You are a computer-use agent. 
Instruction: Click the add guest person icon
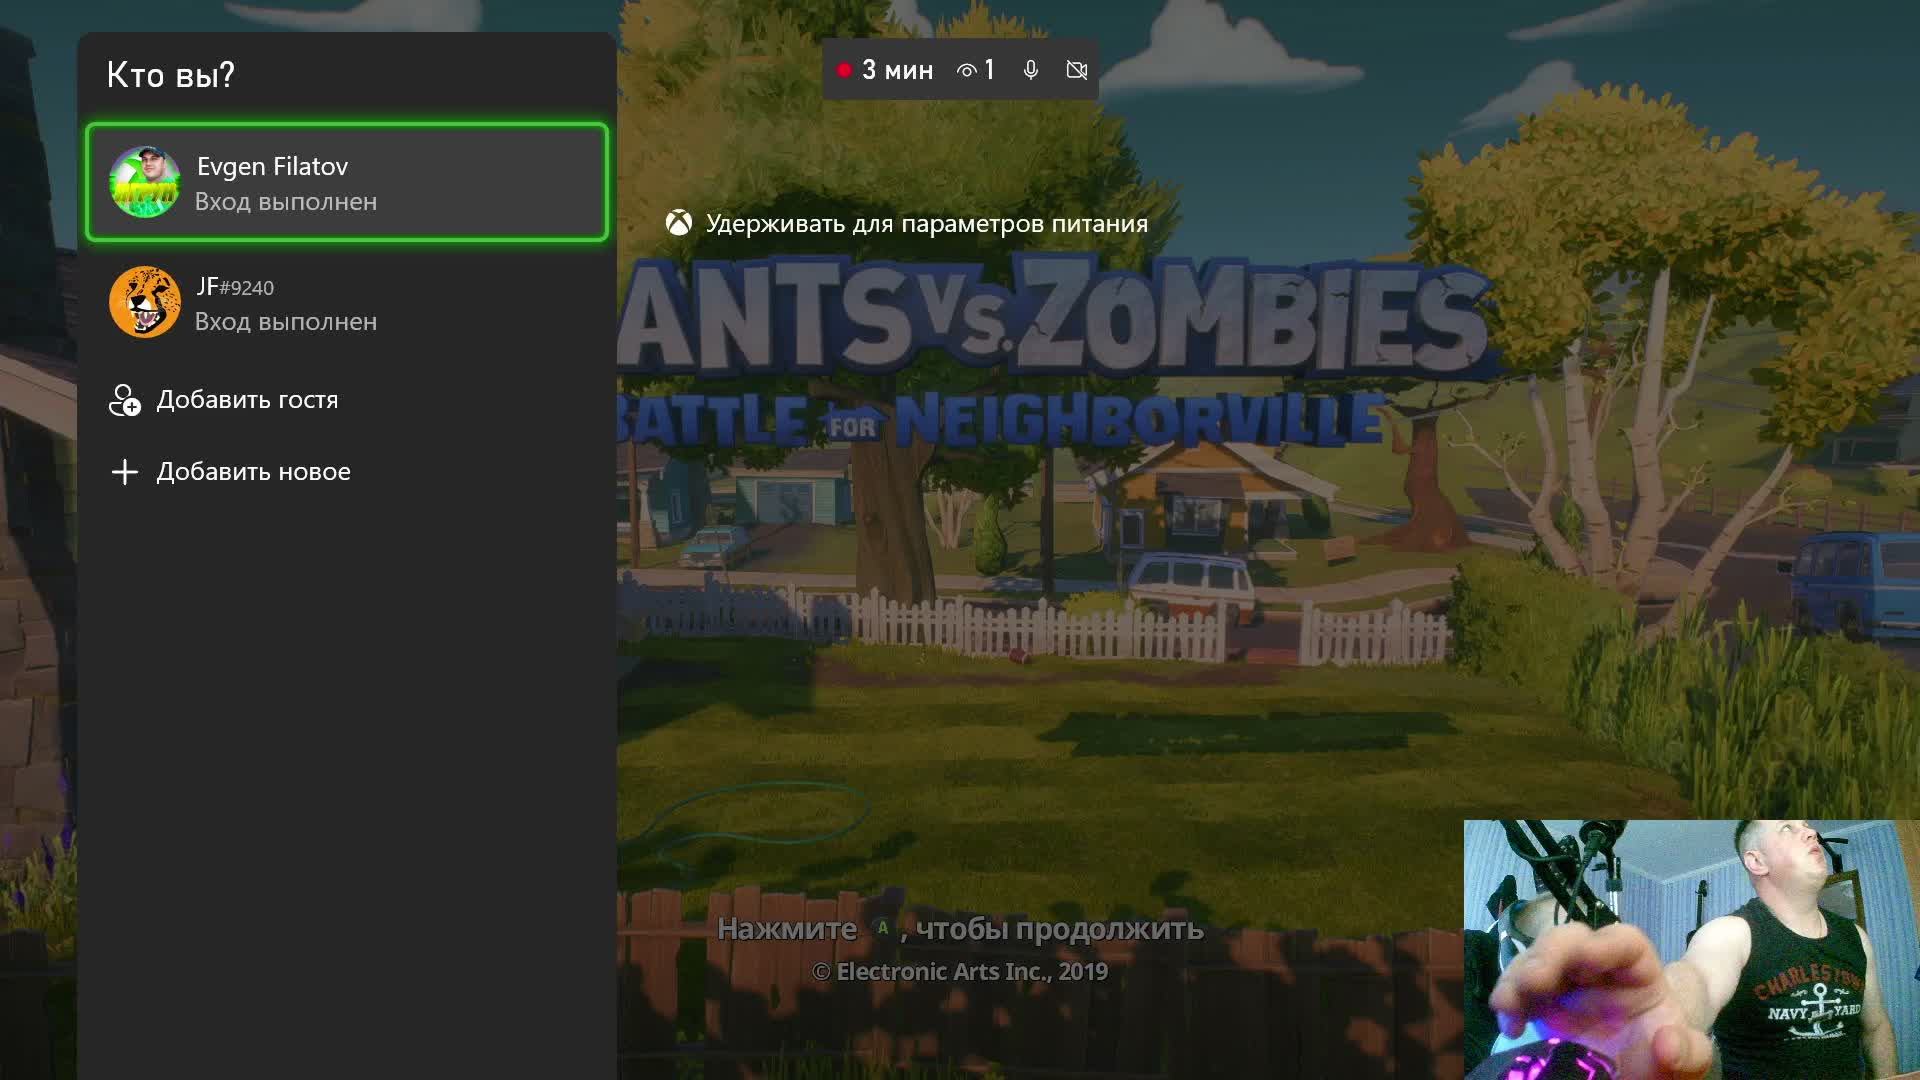(x=125, y=400)
